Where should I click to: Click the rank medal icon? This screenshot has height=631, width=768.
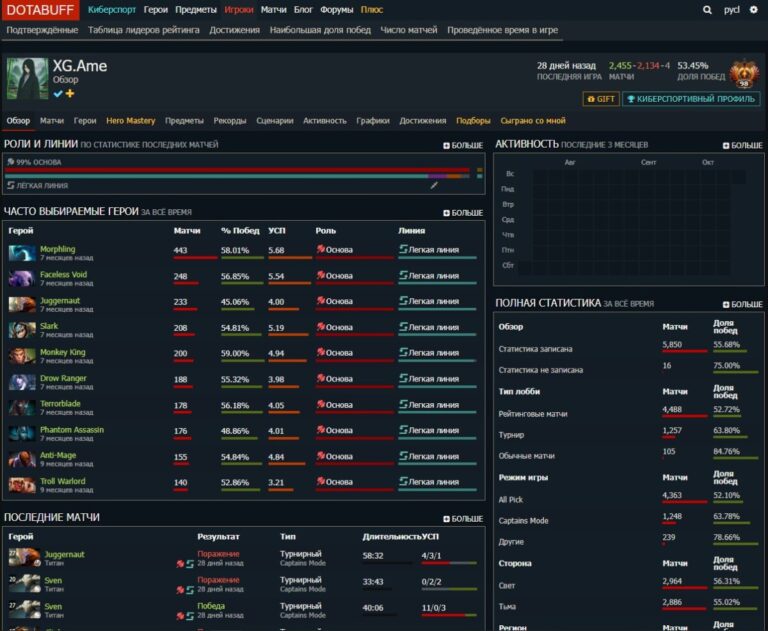[x=744, y=74]
